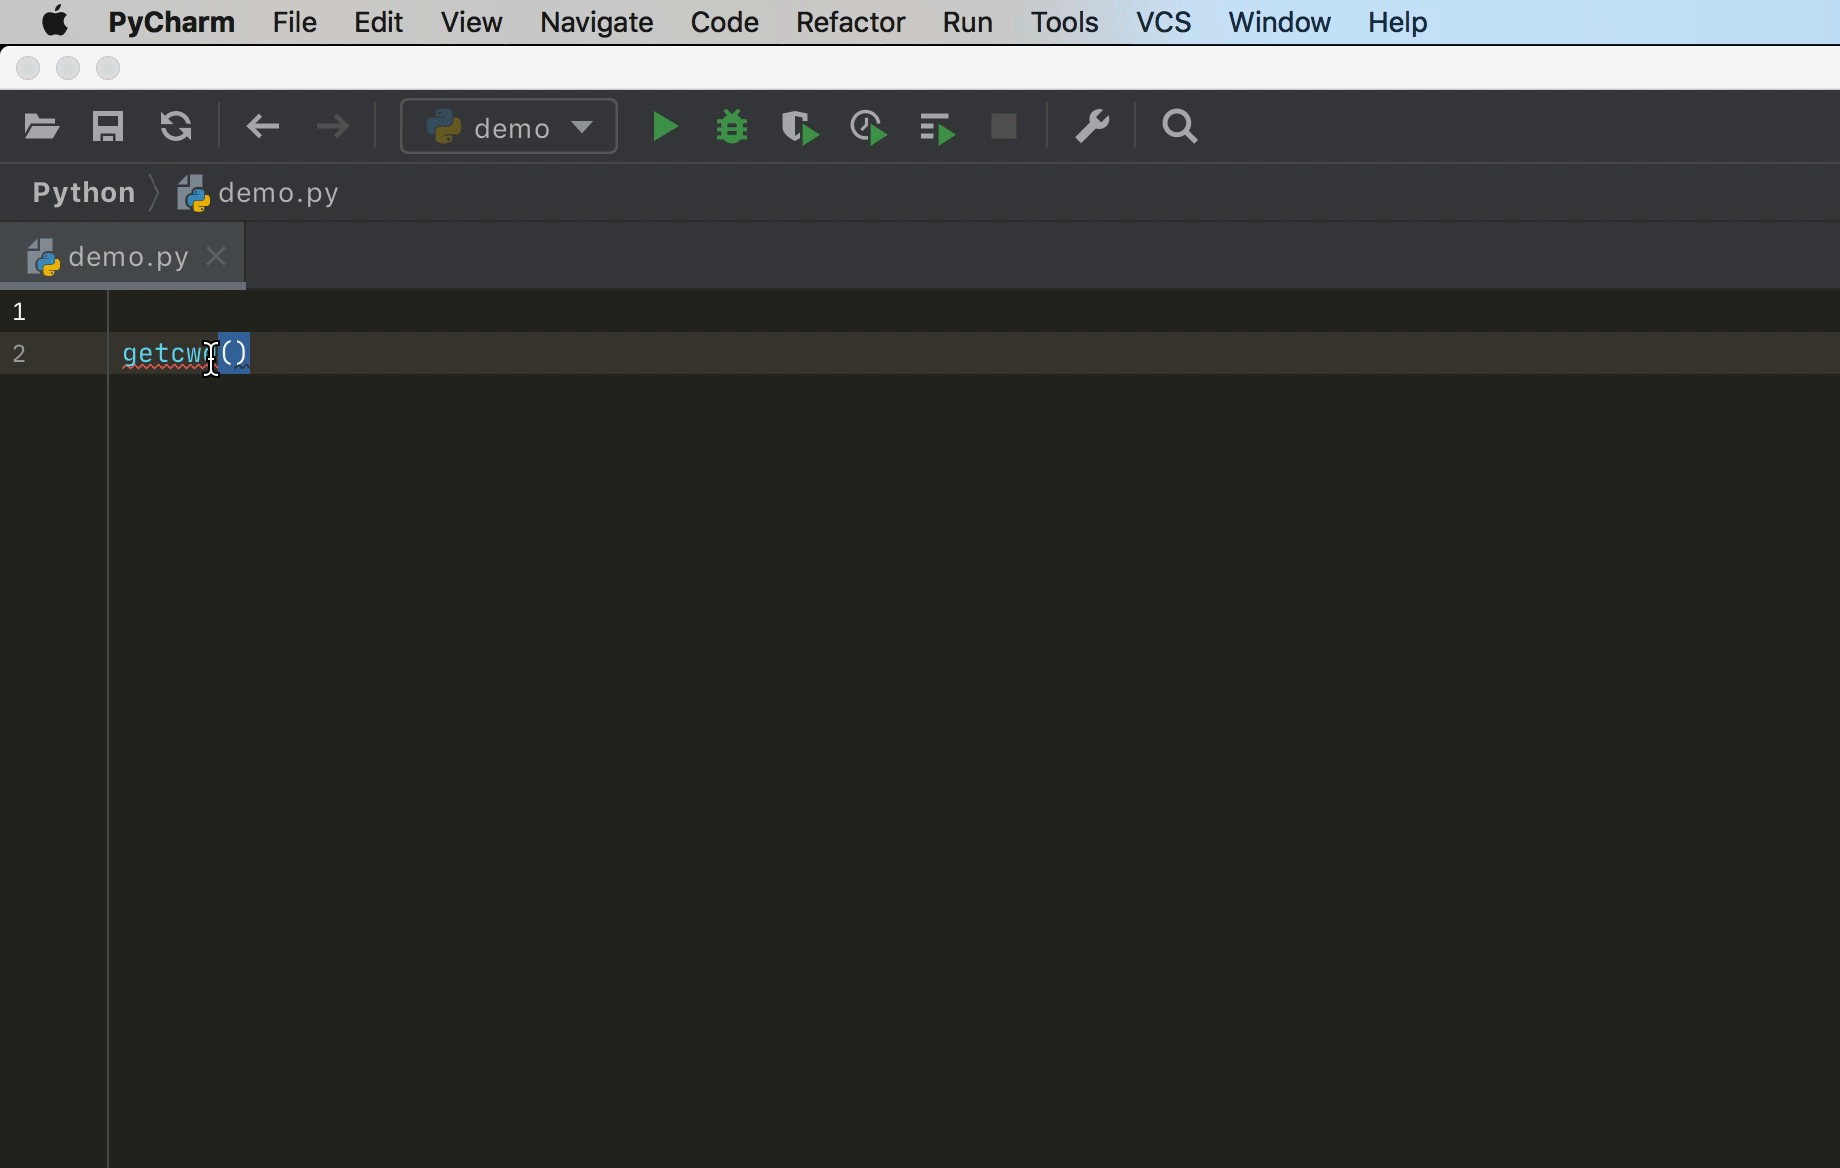Open the Code menu
The height and width of the screenshot is (1168, 1840).
click(724, 22)
